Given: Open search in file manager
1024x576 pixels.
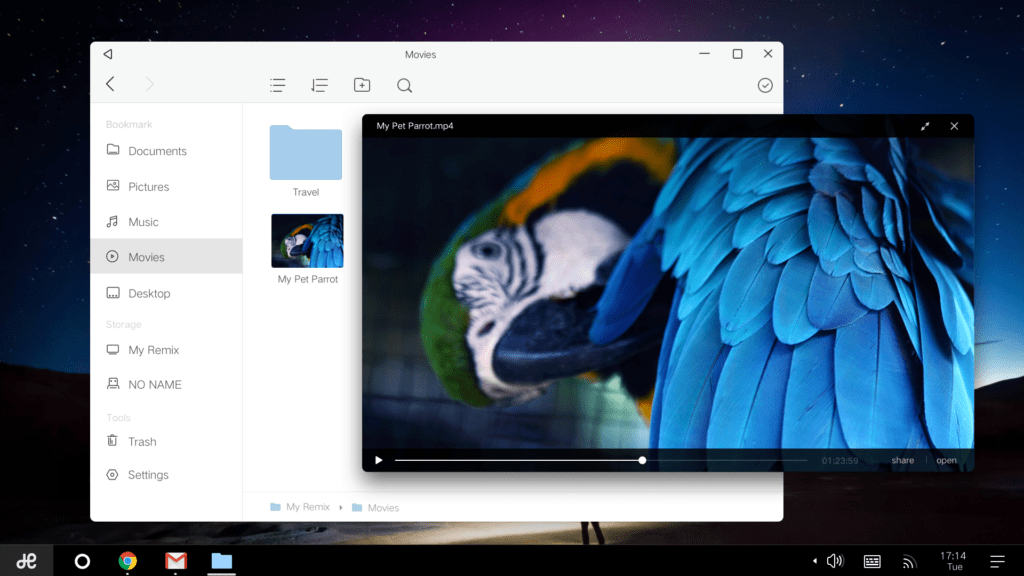Looking at the screenshot, I should [x=404, y=86].
